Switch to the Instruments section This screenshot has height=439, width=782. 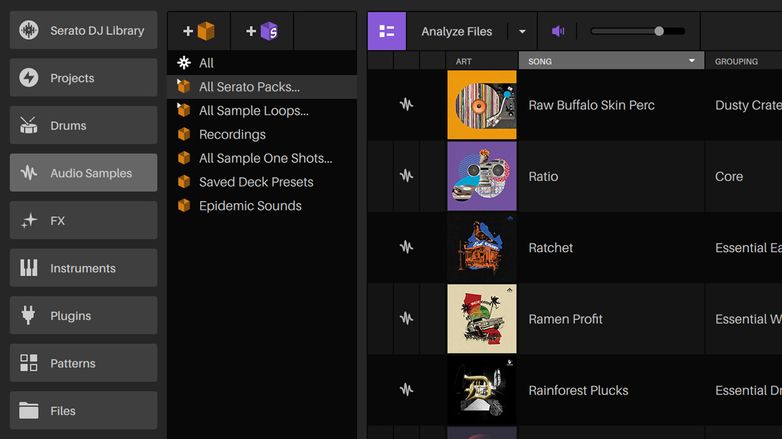pyautogui.click(x=83, y=268)
